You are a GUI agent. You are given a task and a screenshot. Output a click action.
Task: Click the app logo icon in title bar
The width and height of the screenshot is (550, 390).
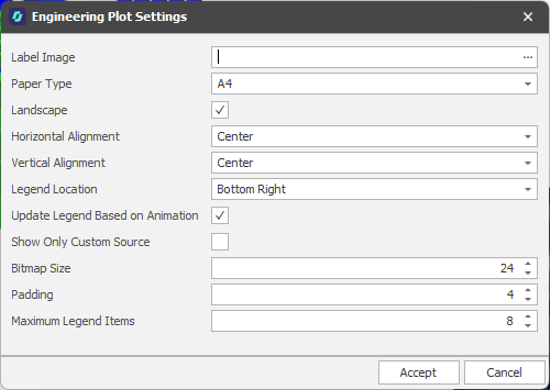[18, 17]
